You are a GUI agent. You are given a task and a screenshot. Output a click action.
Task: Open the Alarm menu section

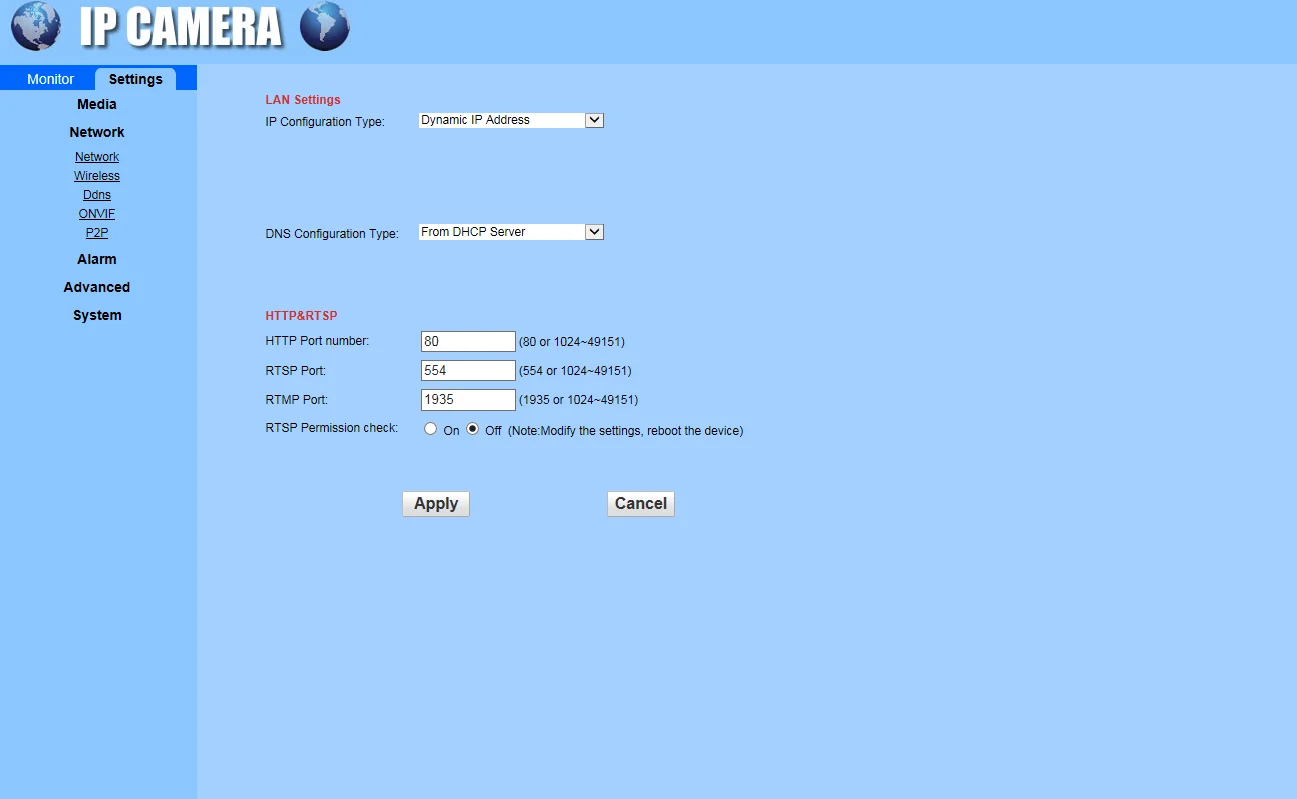pyautogui.click(x=97, y=259)
